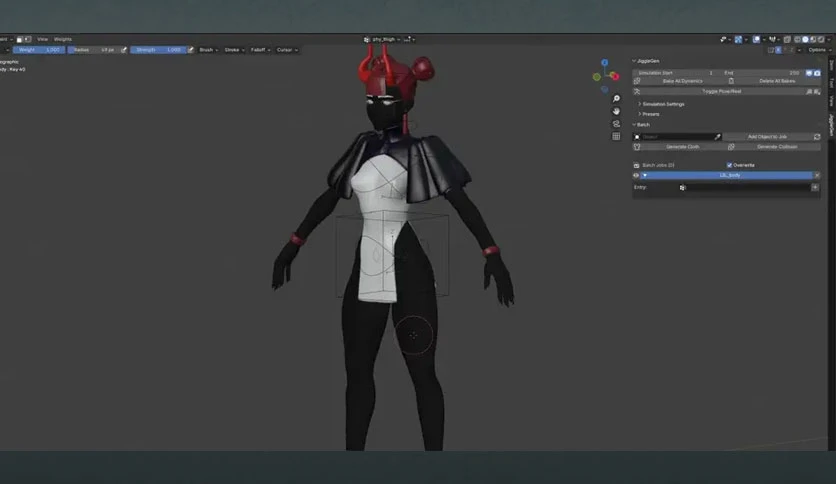This screenshot has height=484, width=836.
Task: Collapse the Batch section
Action: coord(641,125)
